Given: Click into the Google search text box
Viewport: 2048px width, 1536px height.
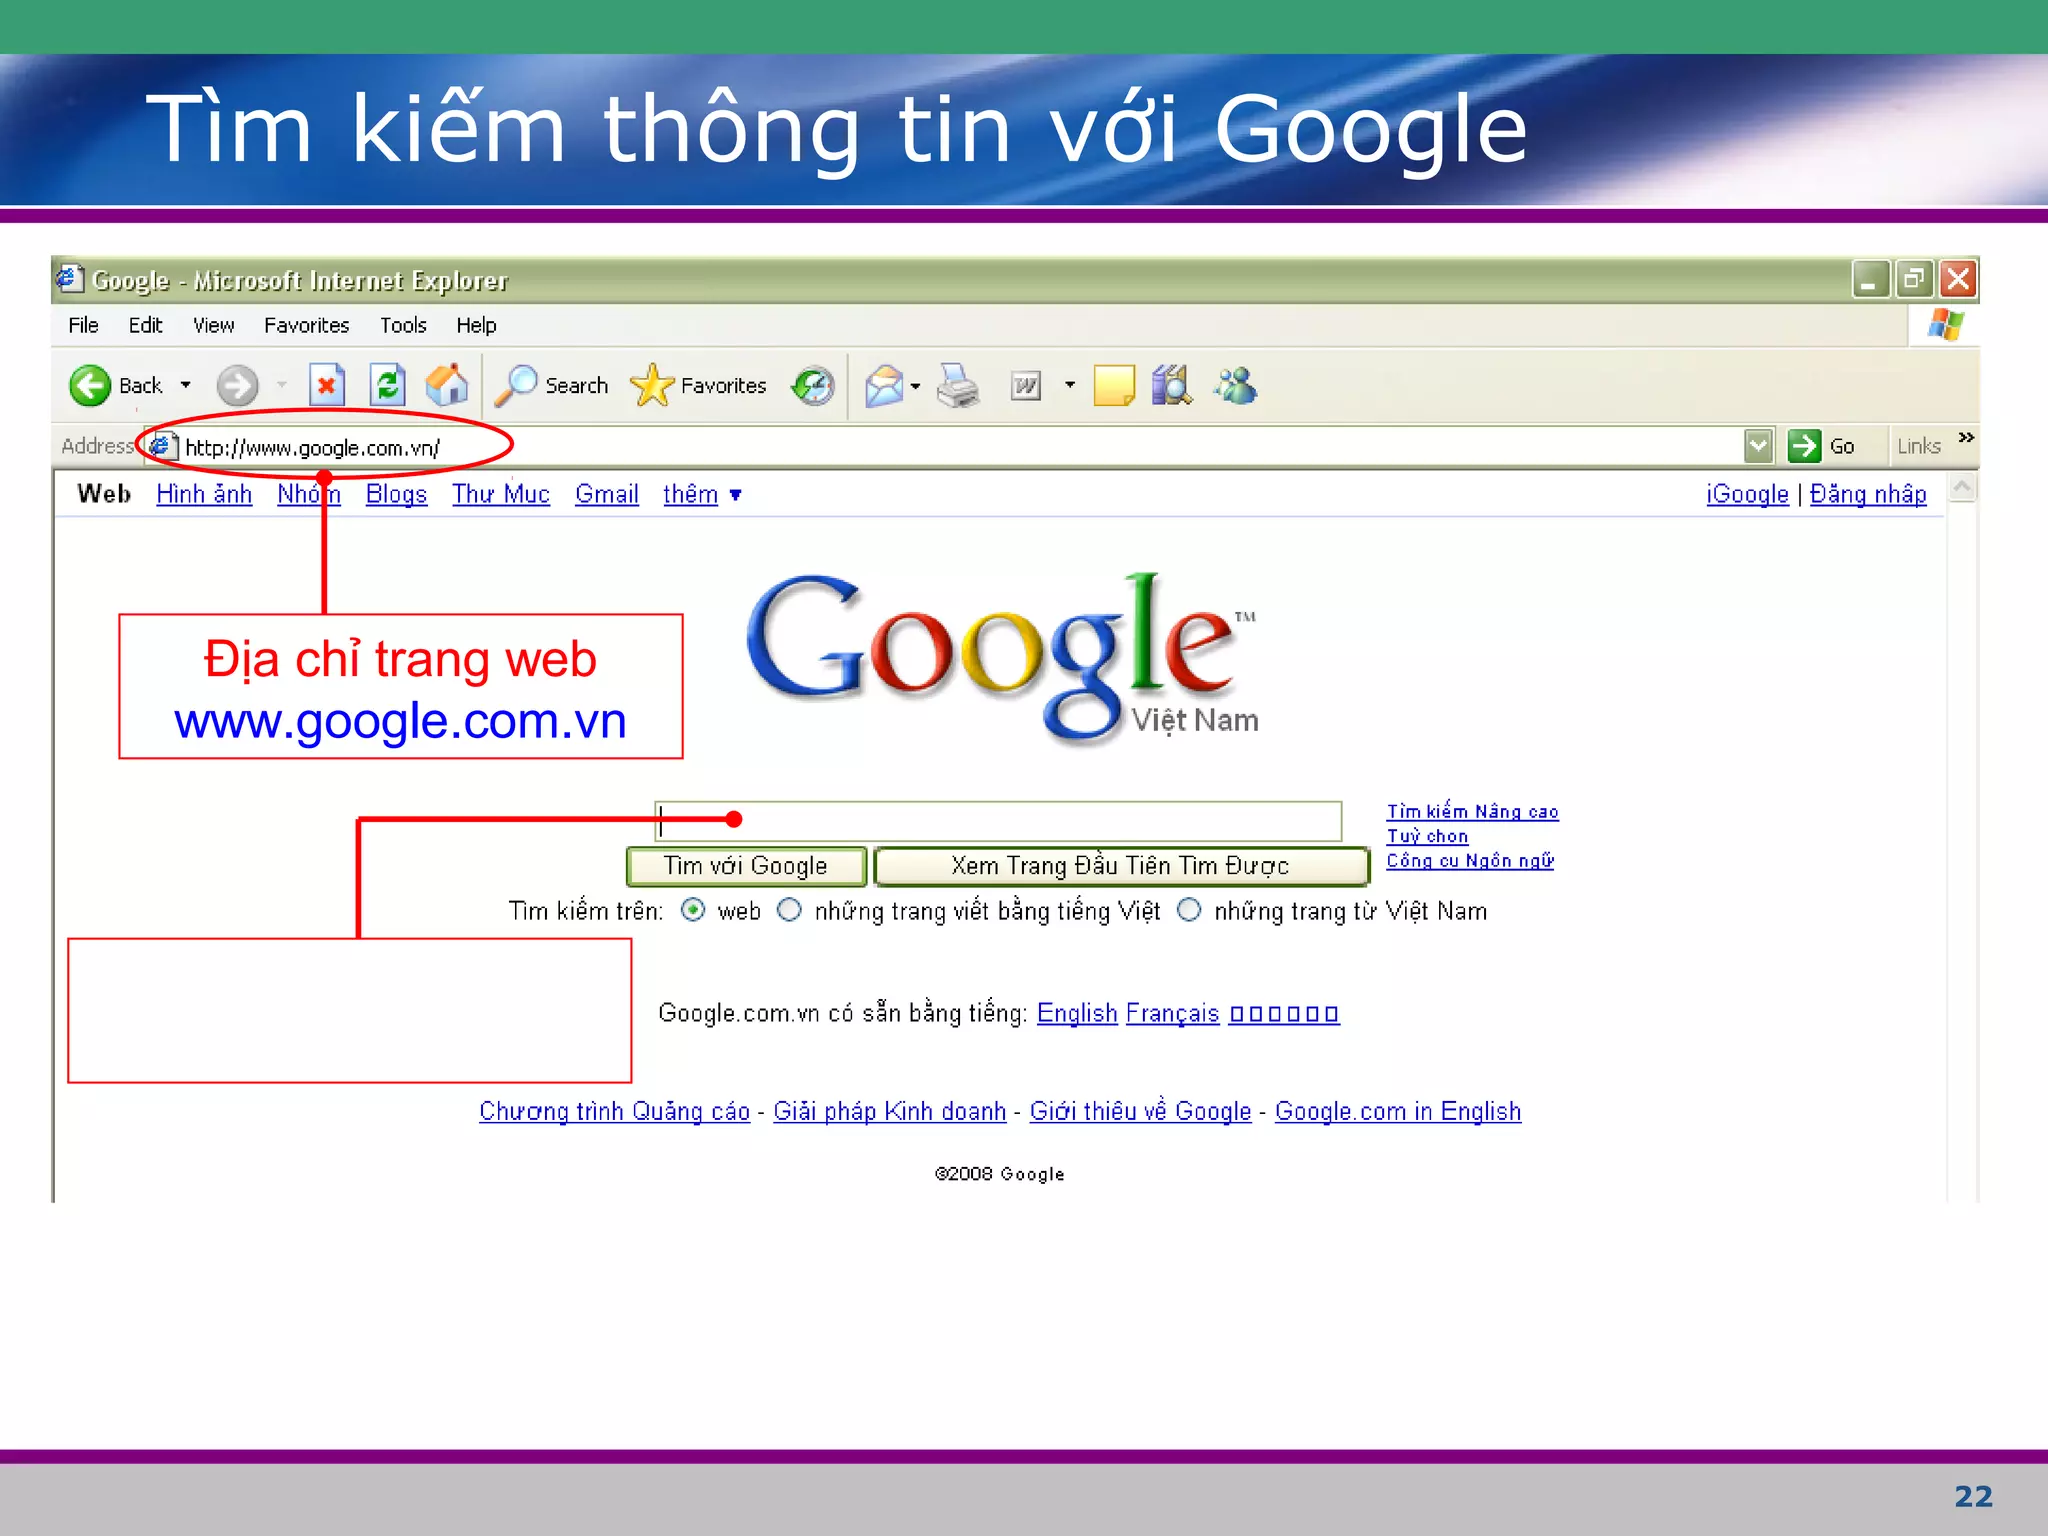Looking at the screenshot, I should click(x=998, y=821).
